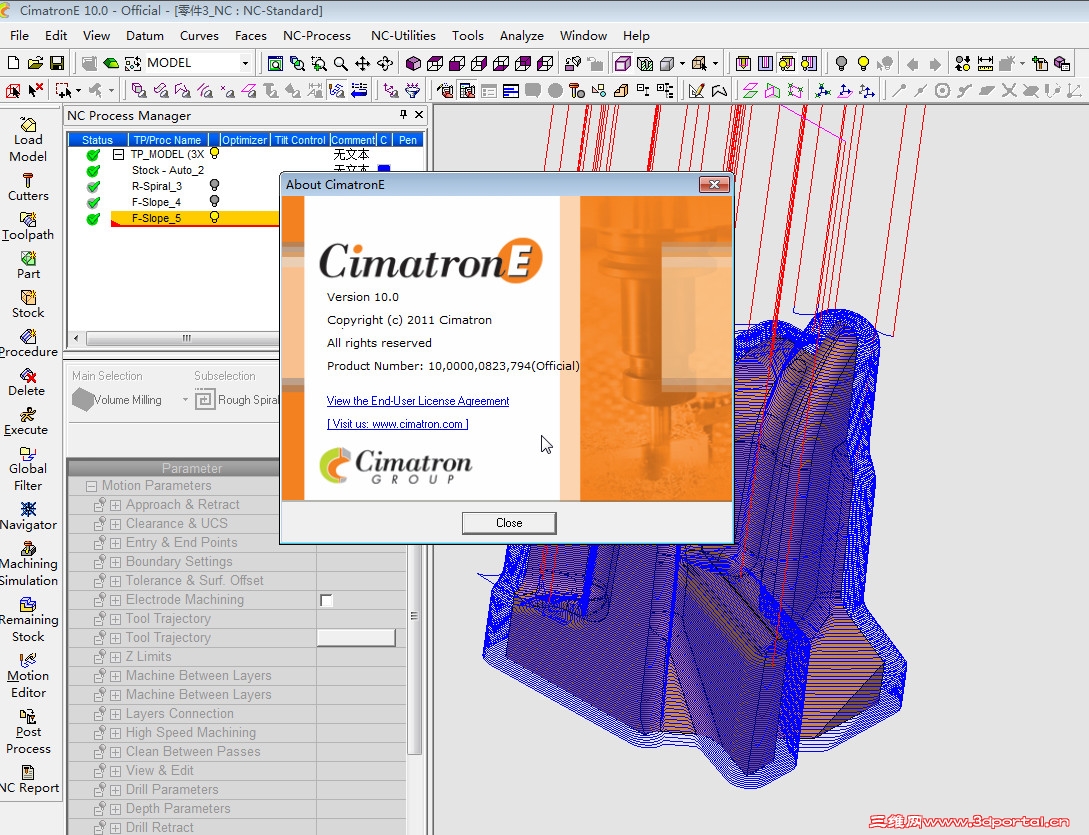This screenshot has height=835, width=1089.
Task: Toggle visibility bulb for F-Slope_4
Action: click(215, 201)
